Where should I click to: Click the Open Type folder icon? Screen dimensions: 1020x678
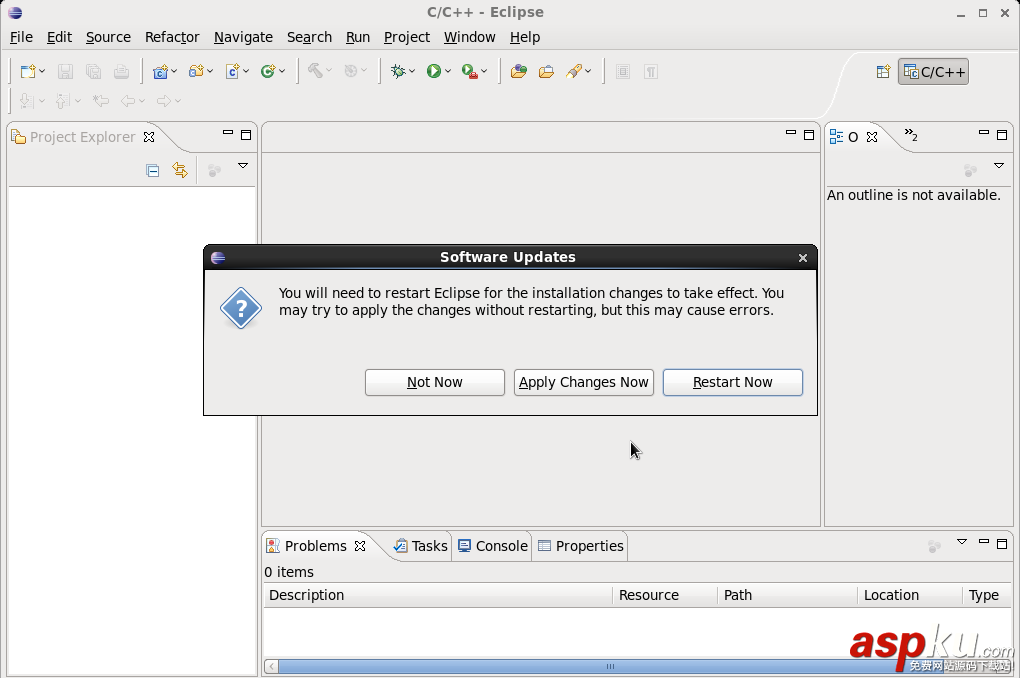546,72
